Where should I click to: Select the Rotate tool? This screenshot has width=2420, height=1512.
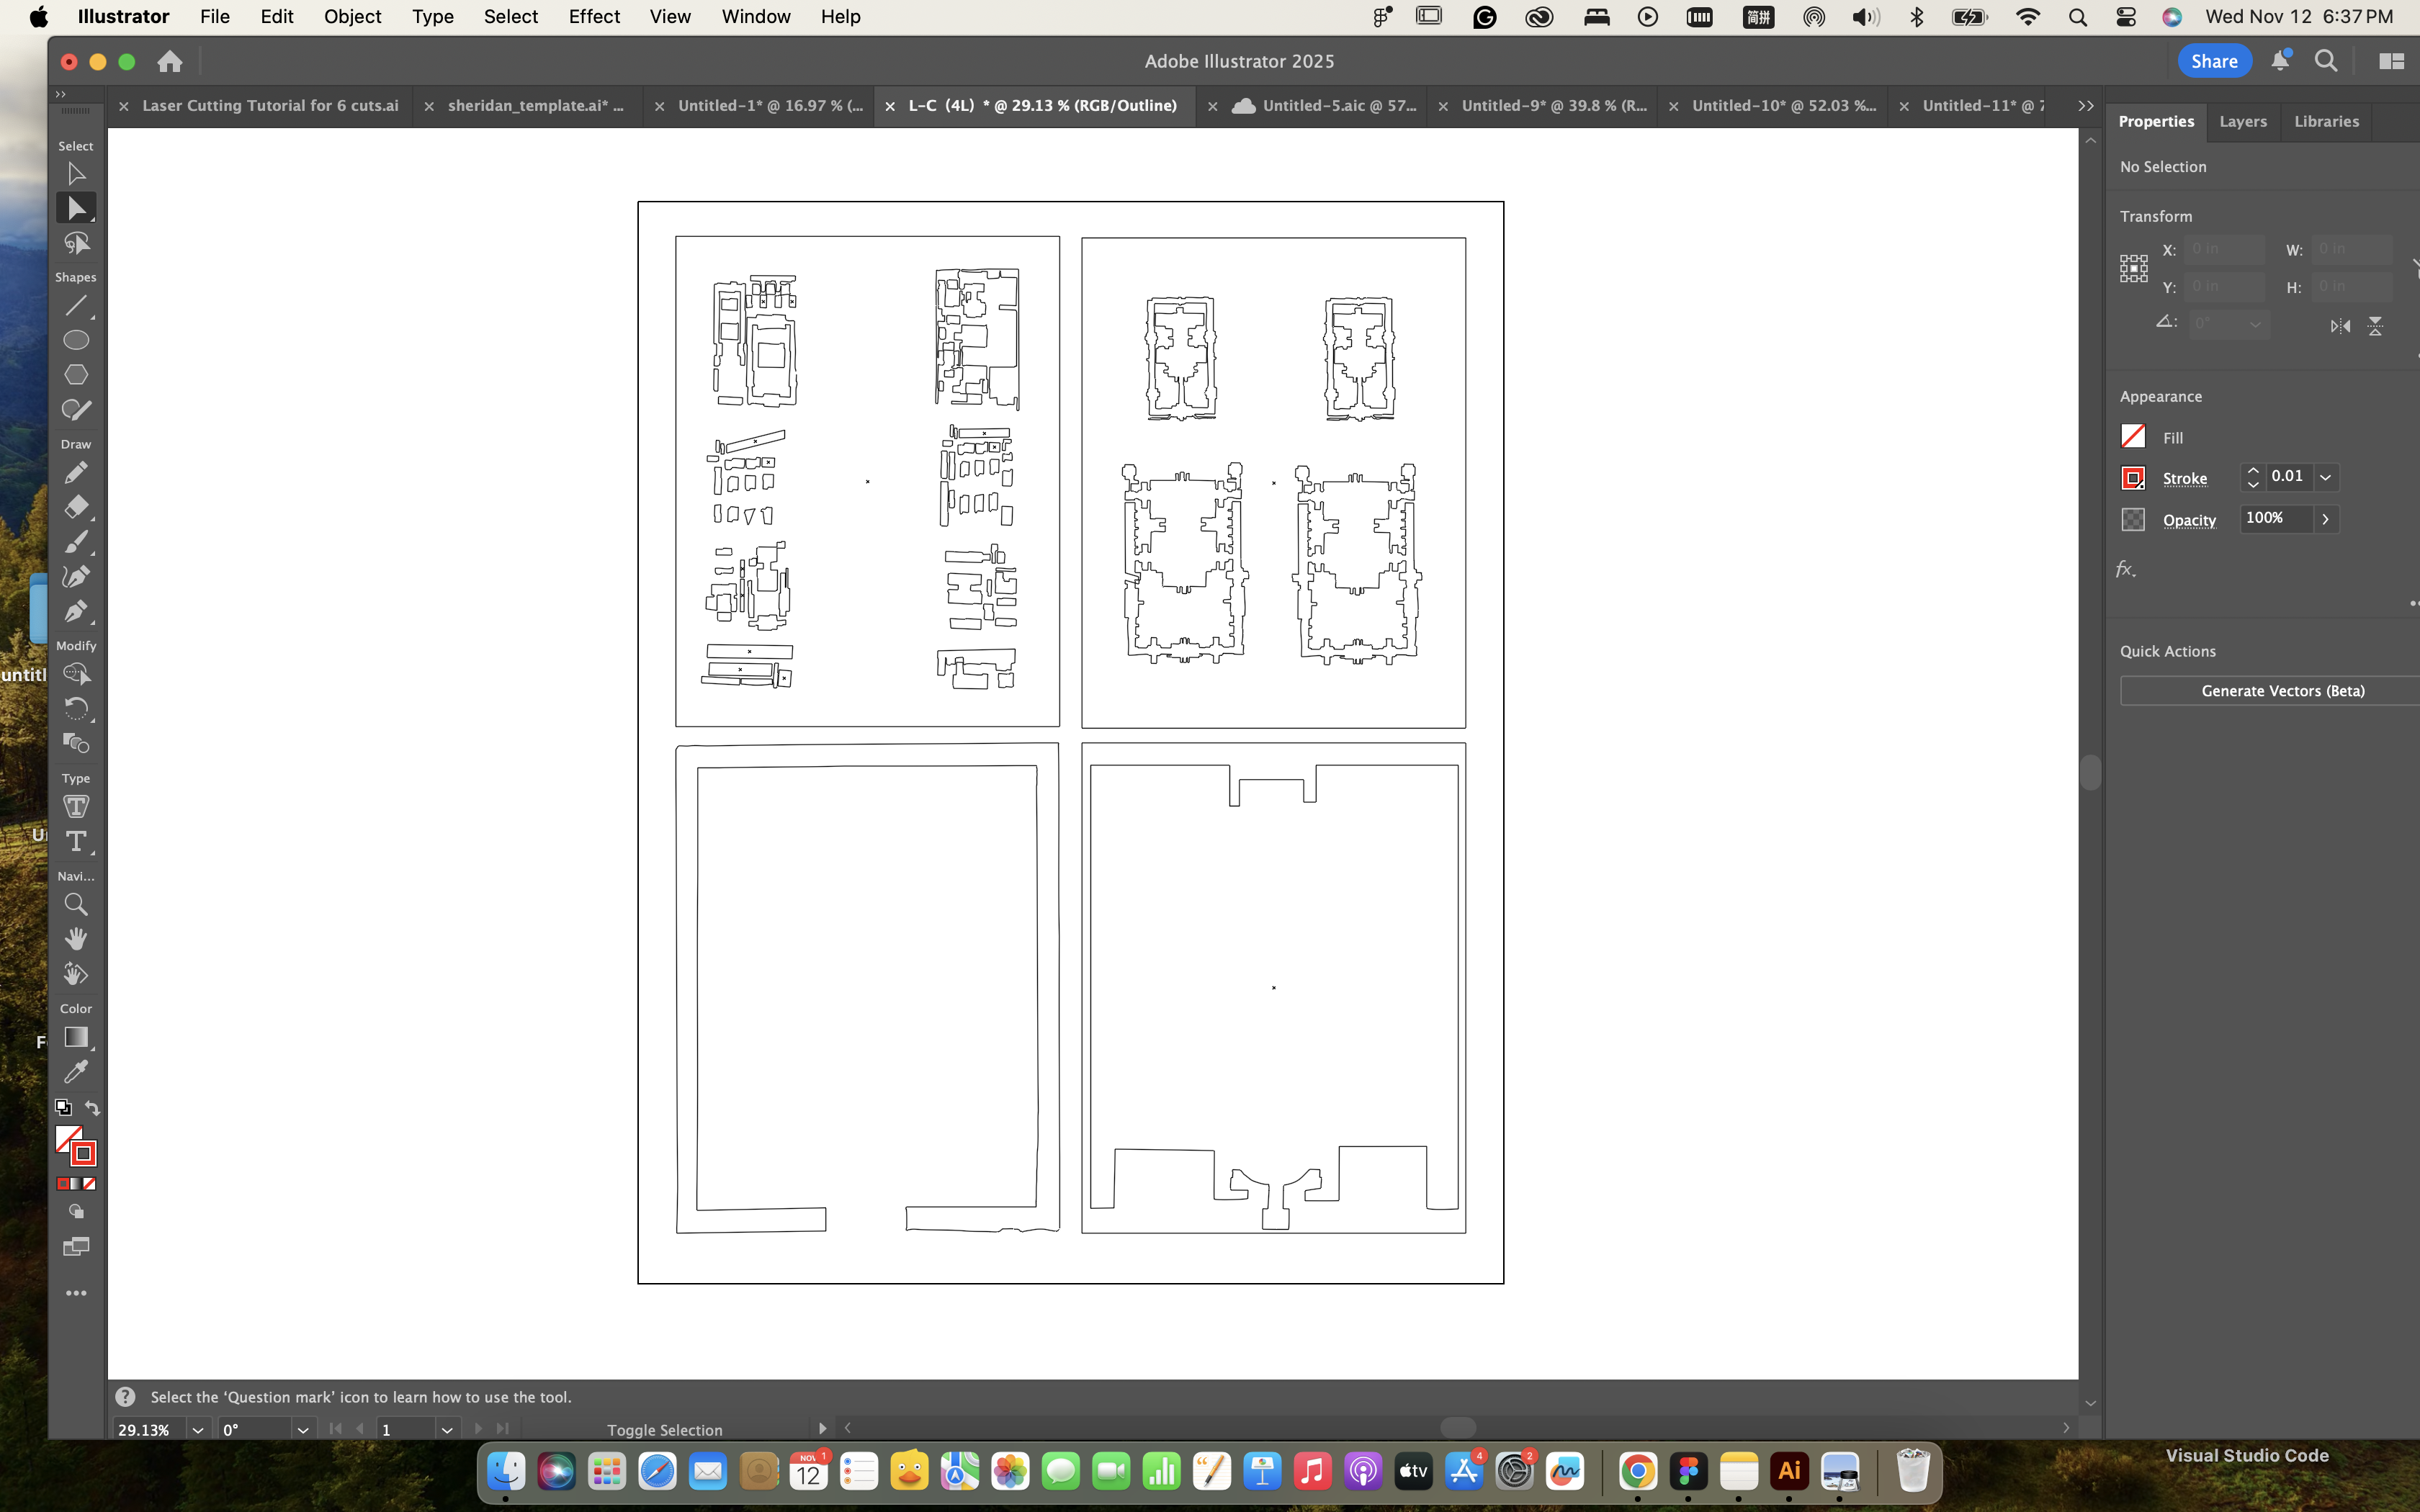(76, 709)
